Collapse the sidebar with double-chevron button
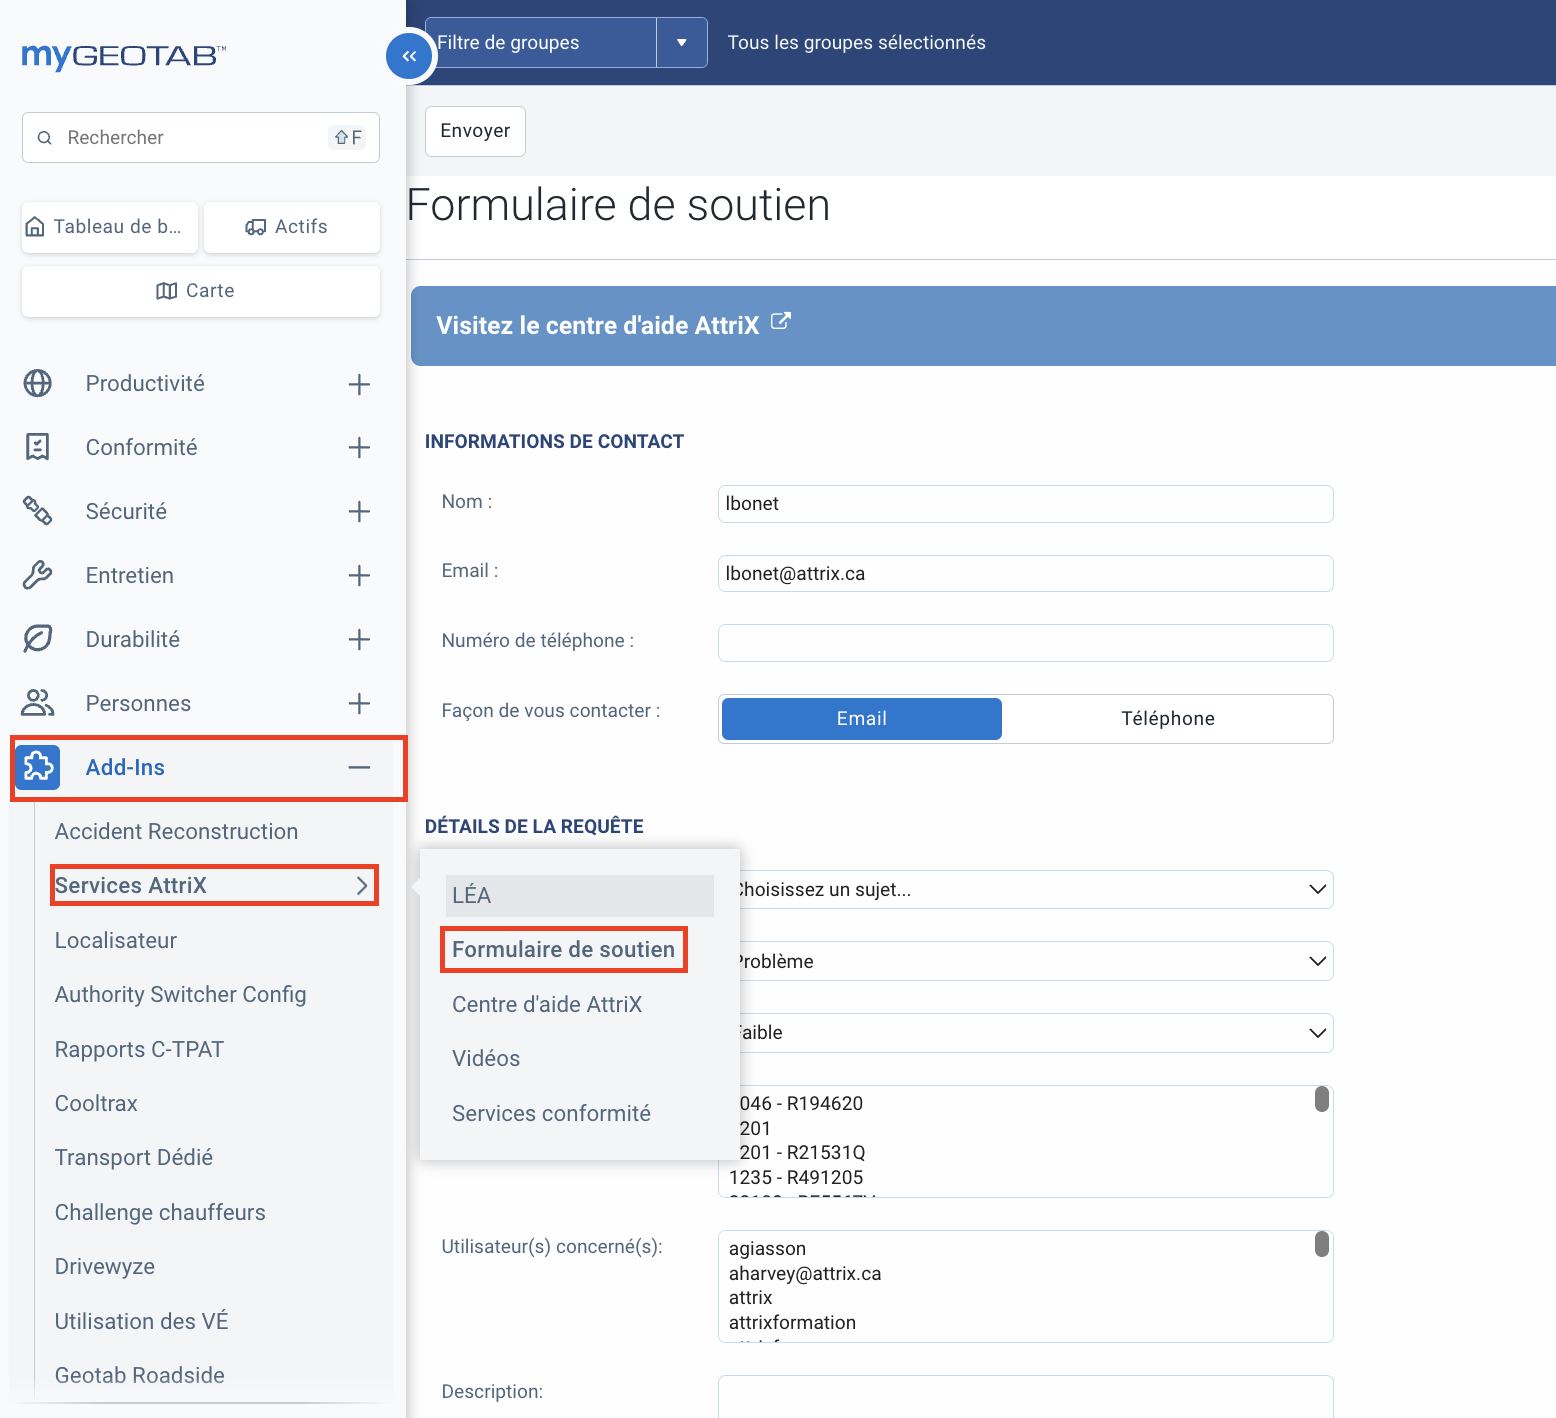Screen dimensions: 1556x1418 pyautogui.click(x=409, y=56)
